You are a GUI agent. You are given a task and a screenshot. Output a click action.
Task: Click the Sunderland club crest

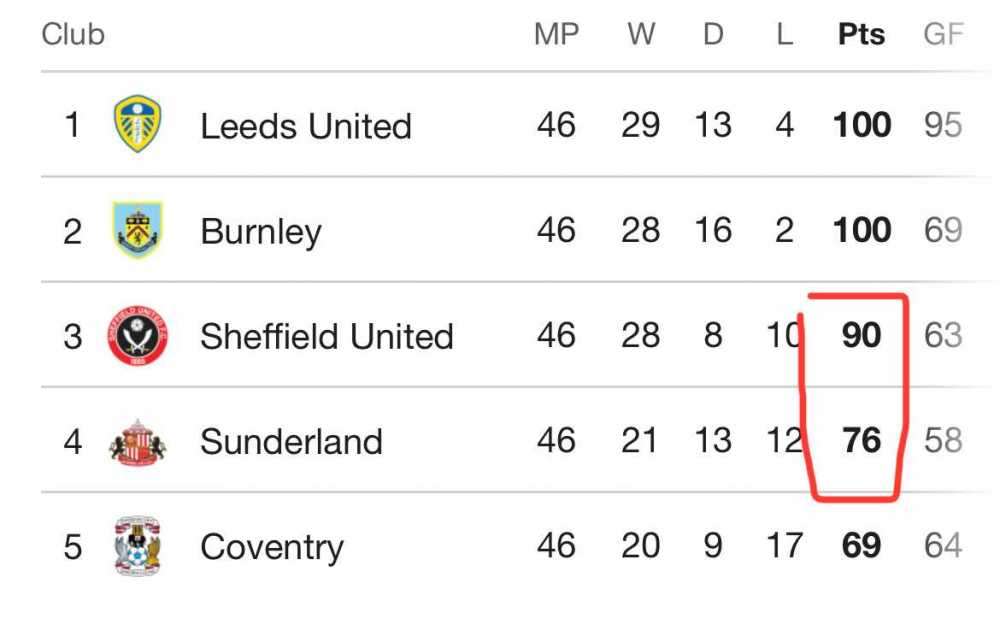tap(137, 442)
